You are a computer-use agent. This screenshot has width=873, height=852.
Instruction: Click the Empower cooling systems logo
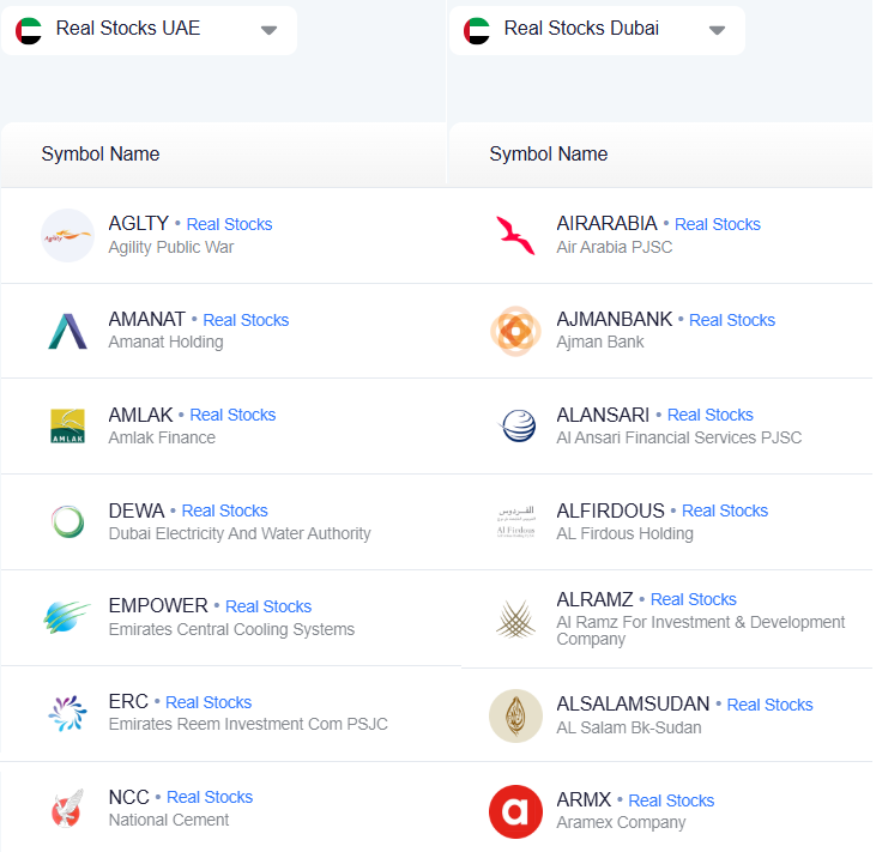[x=67, y=616]
